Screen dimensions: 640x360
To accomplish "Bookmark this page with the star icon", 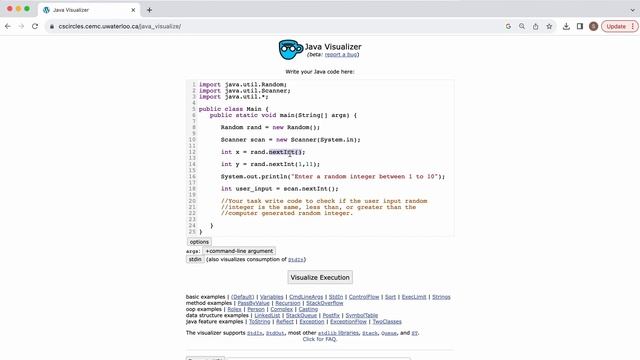I will click(549, 27).
